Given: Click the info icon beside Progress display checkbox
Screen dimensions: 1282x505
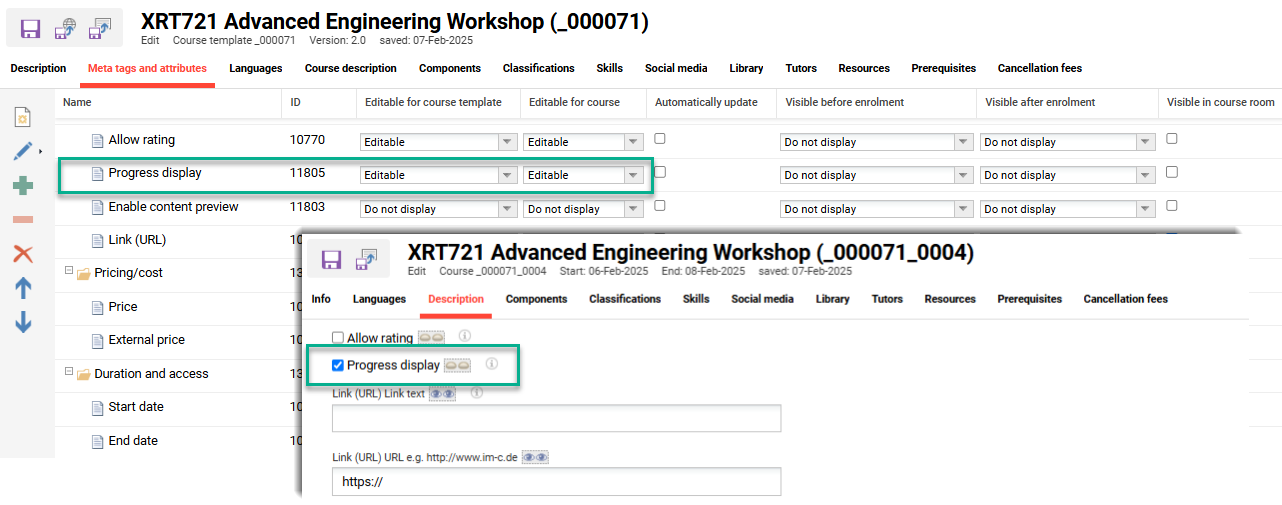Looking at the screenshot, I should coord(491,364).
